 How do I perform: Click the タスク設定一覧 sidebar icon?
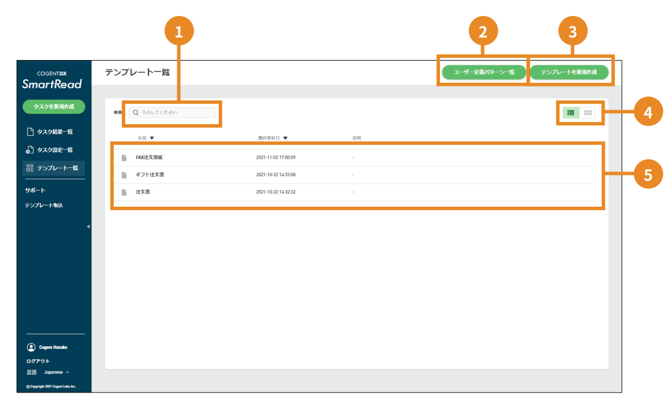click(x=30, y=150)
